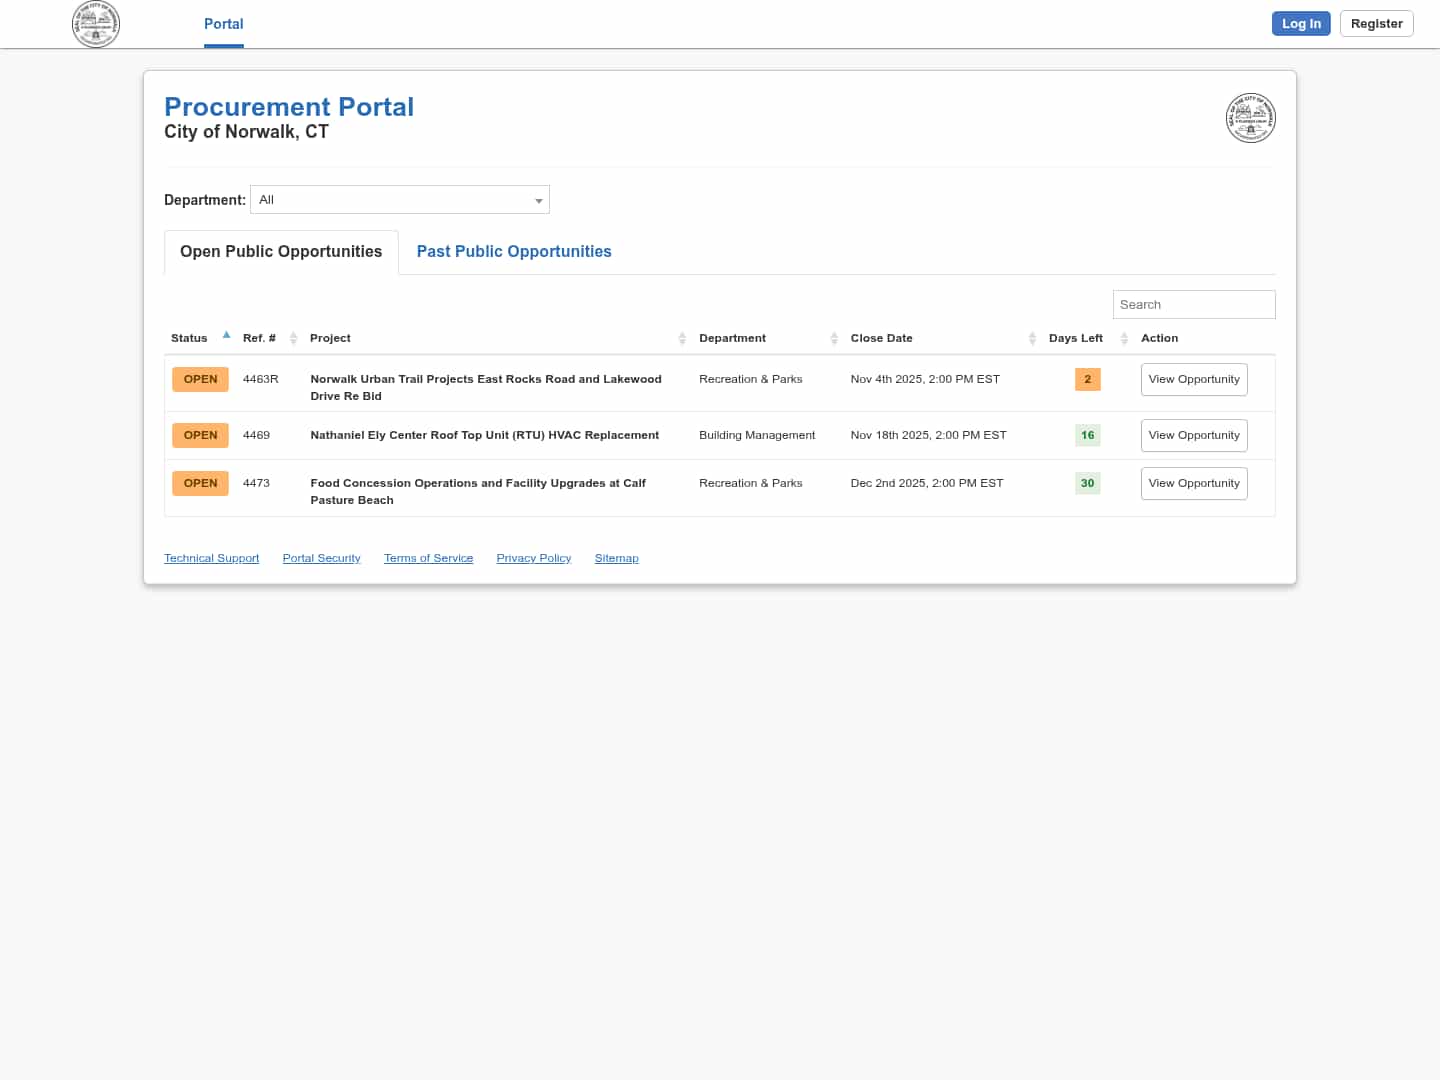Select the Open Public Opportunities tab
Image resolution: width=1440 pixels, height=1080 pixels.
pyautogui.click(x=281, y=252)
